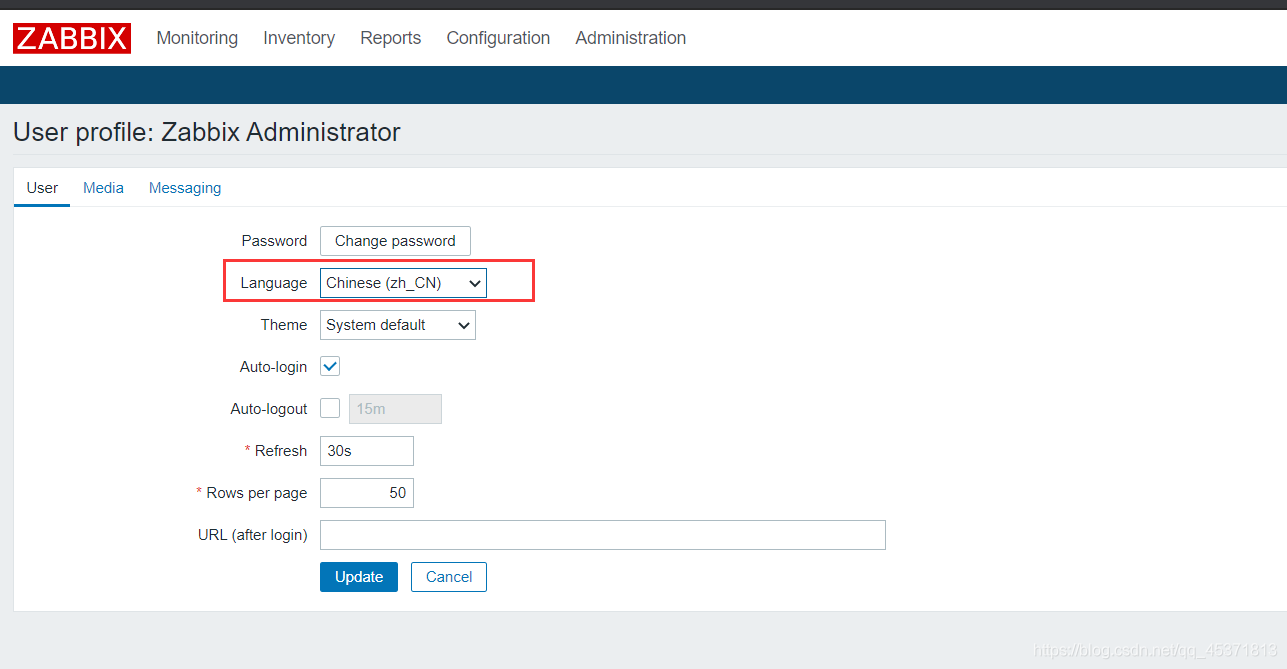Open the Configuration menu
This screenshot has width=1287, height=669.
(x=498, y=38)
